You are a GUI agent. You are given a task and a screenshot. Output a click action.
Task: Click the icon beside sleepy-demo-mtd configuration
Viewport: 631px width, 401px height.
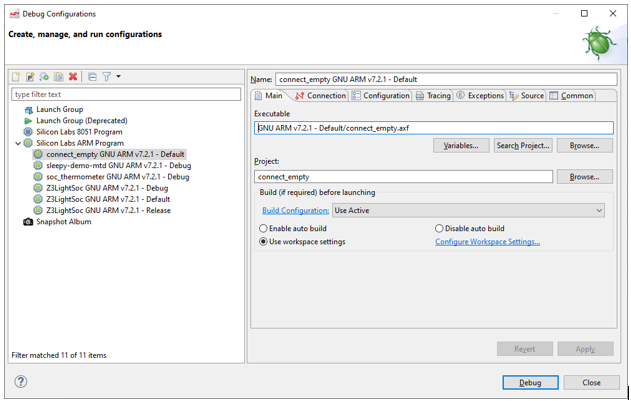click(x=38, y=165)
